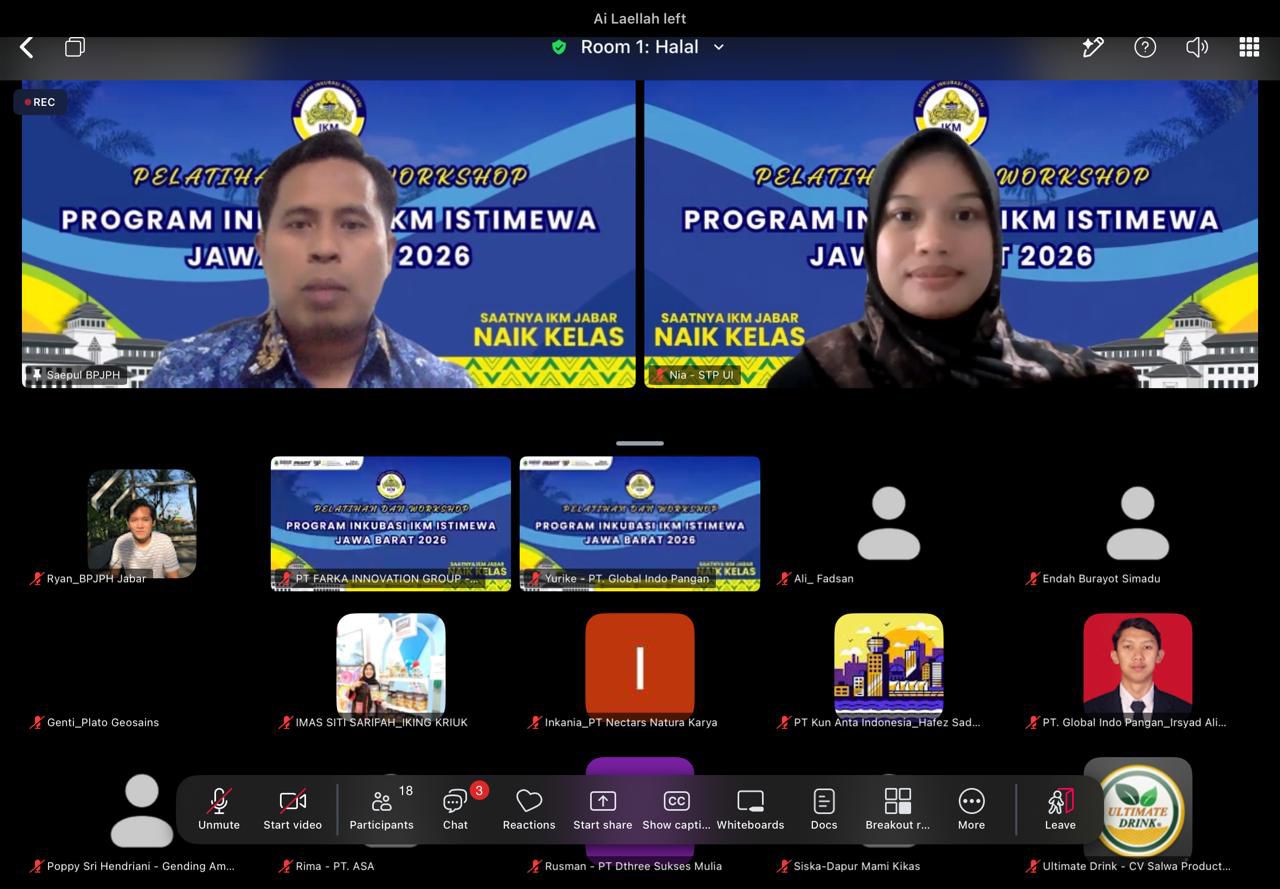Click muted mic icon beside PT Kun Anta Indonesia

(x=784, y=722)
